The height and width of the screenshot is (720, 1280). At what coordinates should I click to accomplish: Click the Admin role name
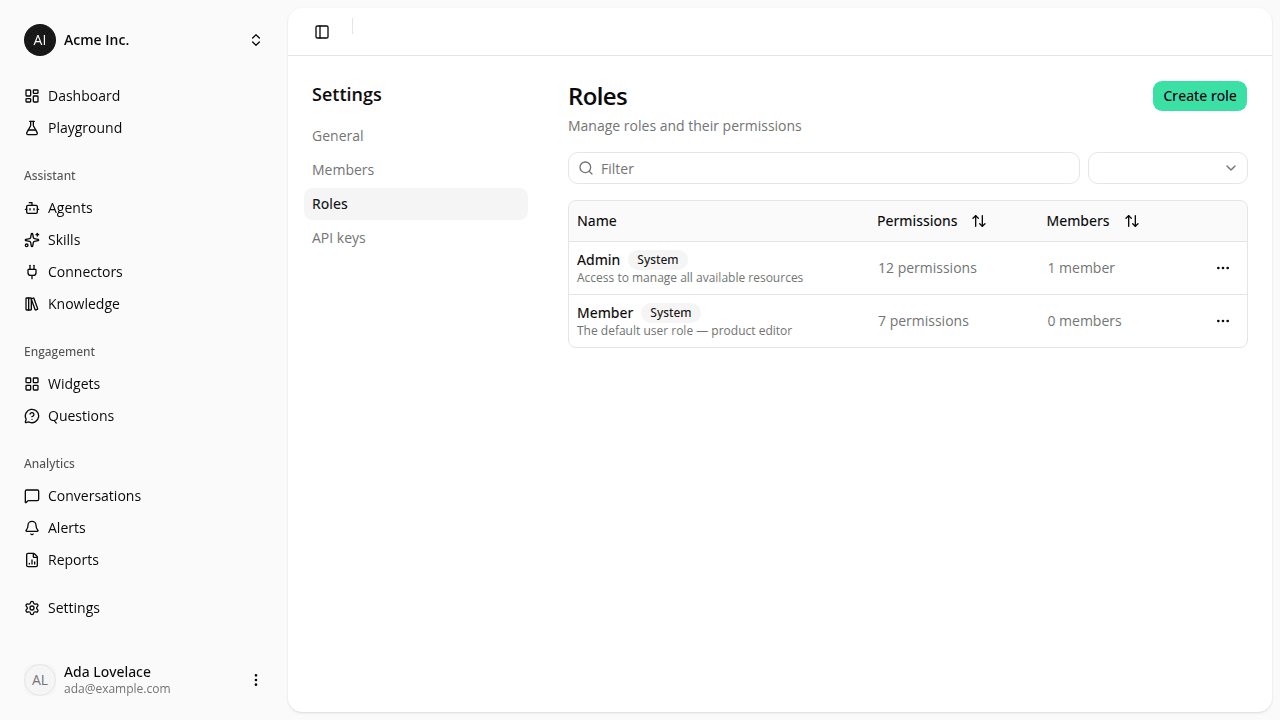598,260
